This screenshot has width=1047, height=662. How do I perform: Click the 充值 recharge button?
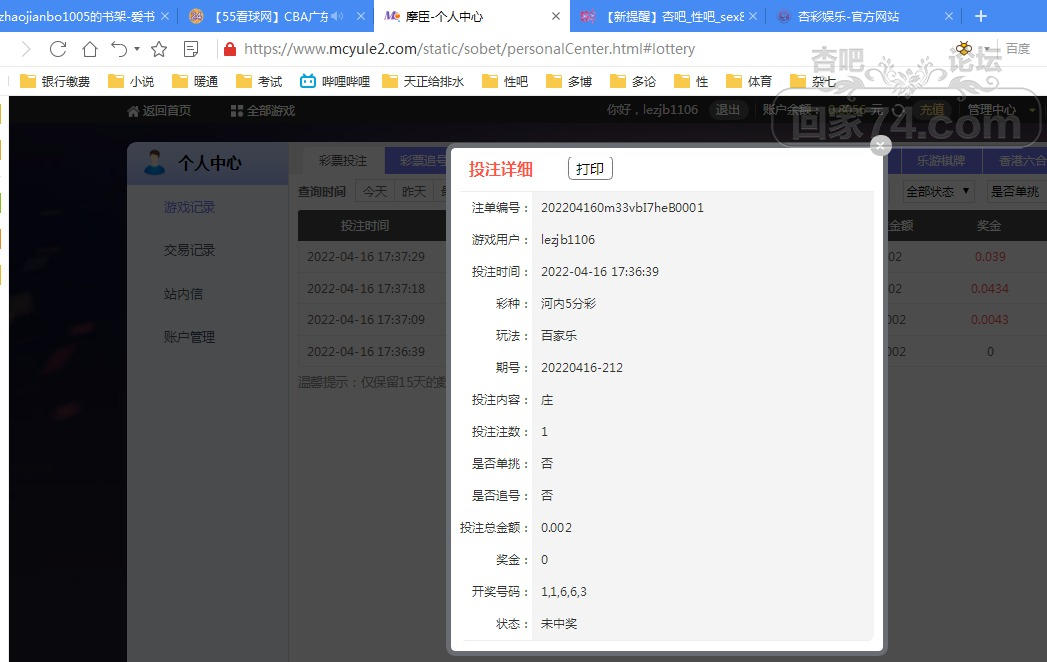(932, 110)
